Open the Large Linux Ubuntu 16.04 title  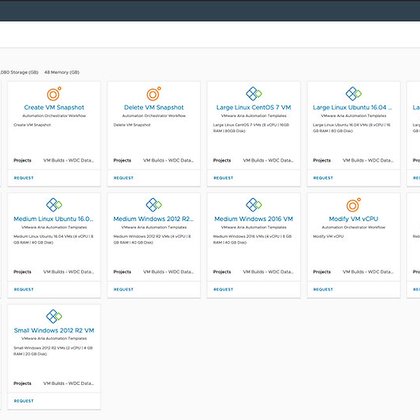click(352, 107)
